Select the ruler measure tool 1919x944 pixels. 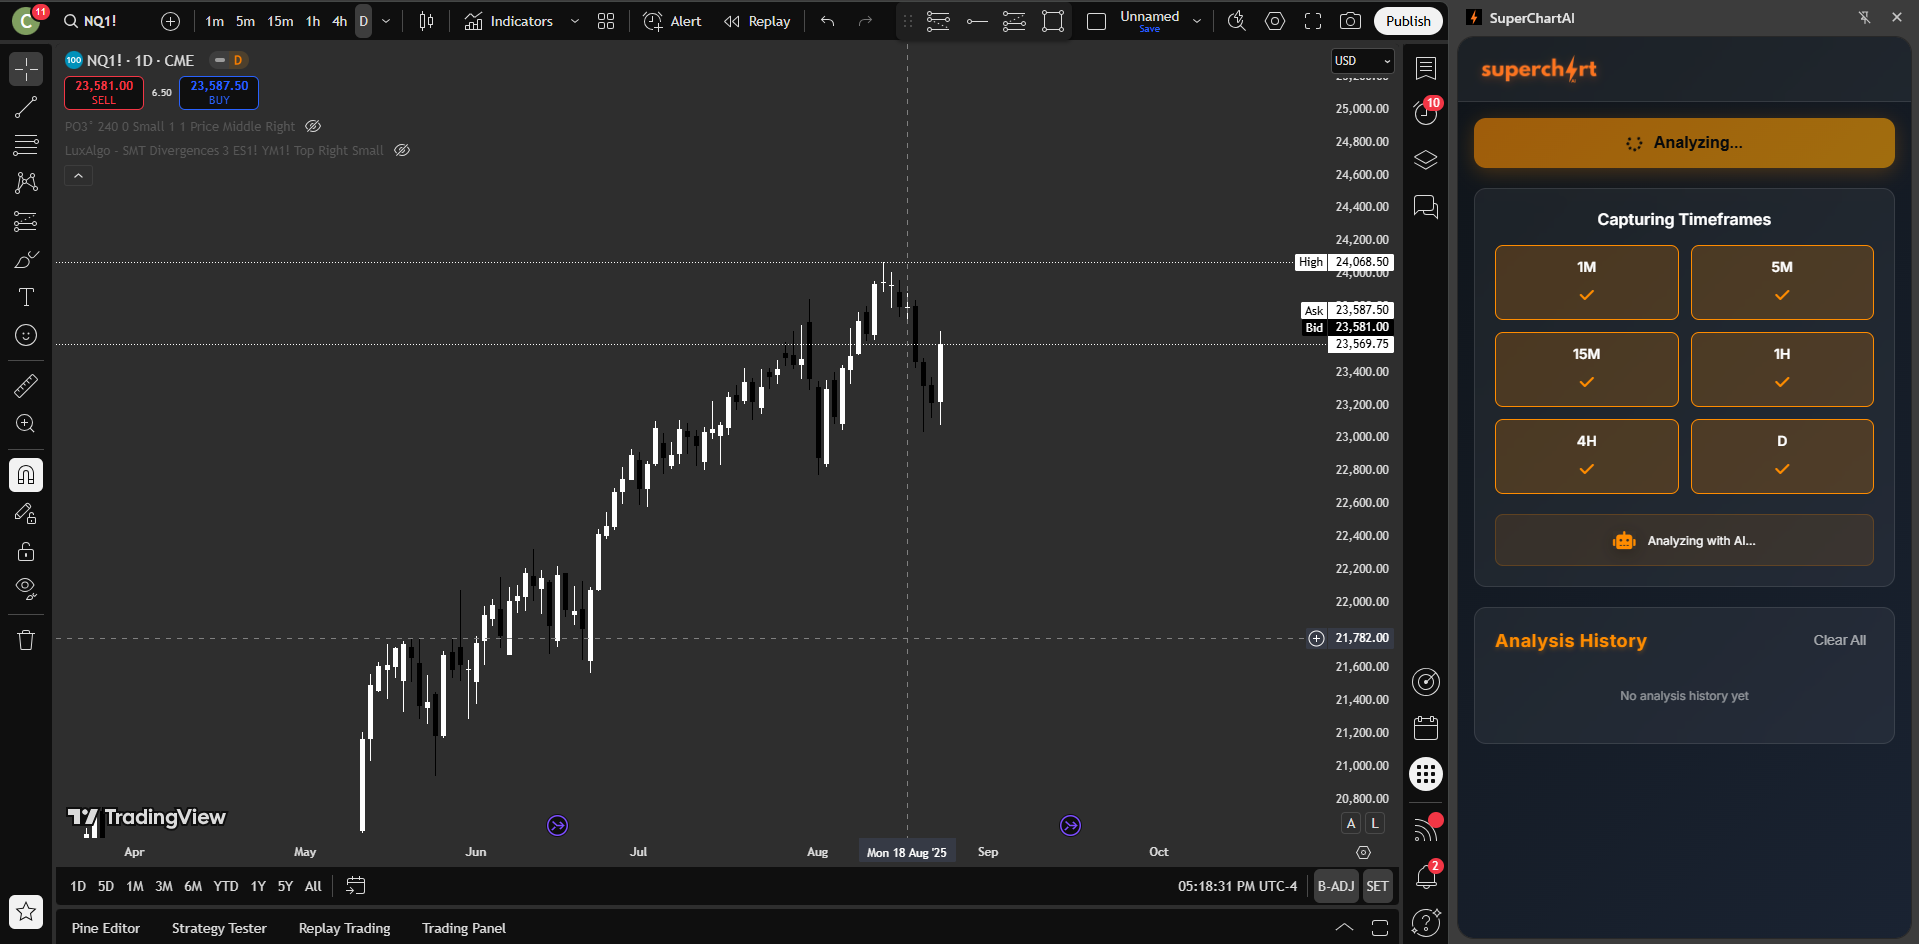pyautogui.click(x=26, y=385)
